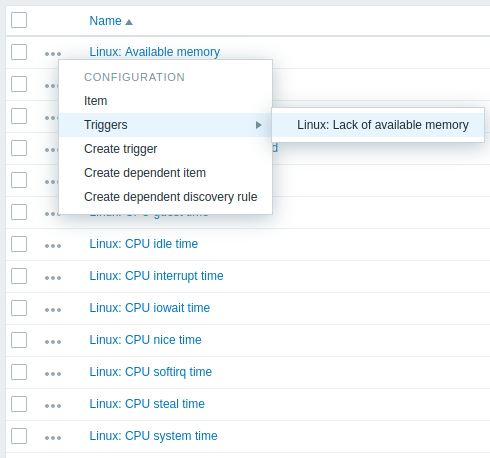Image resolution: width=490 pixels, height=458 pixels.
Task: Select Triggers in the context menu
Action: click(x=166, y=125)
